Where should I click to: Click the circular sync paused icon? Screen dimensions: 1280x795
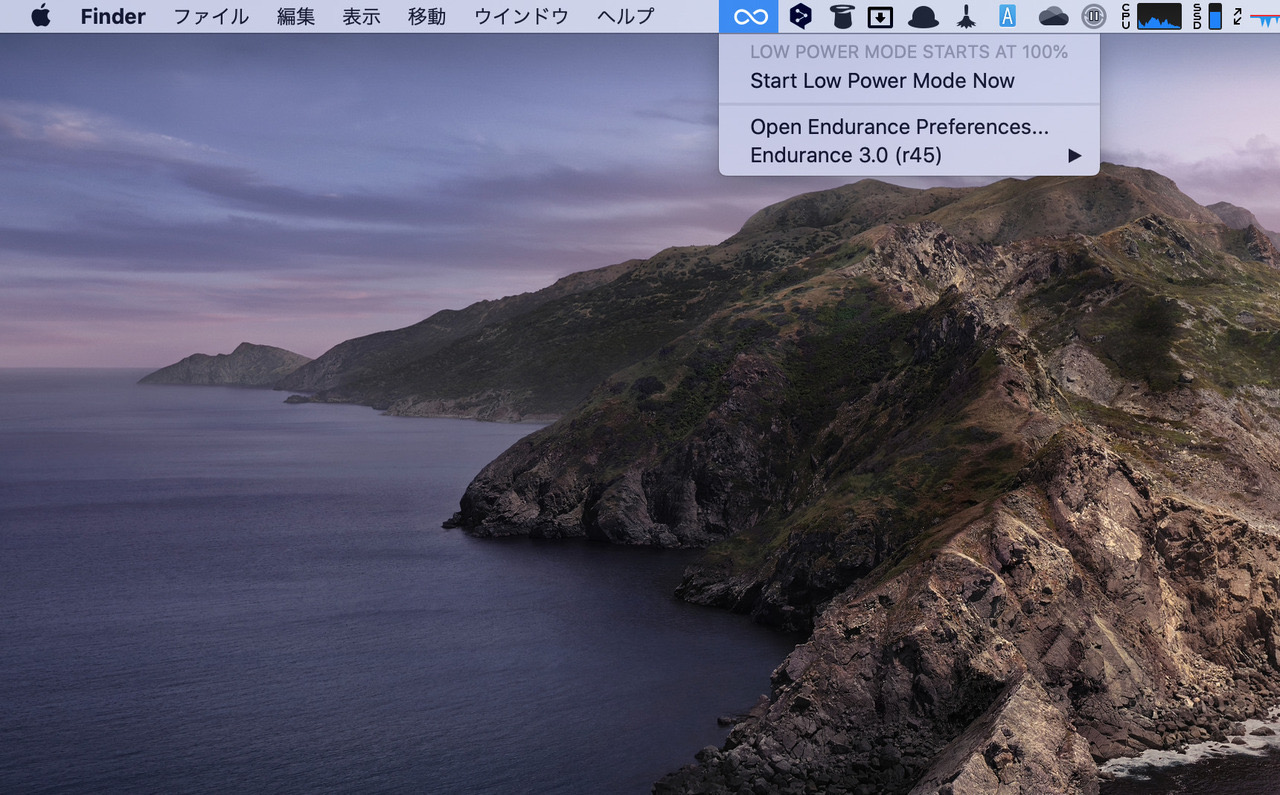tap(1094, 16)
